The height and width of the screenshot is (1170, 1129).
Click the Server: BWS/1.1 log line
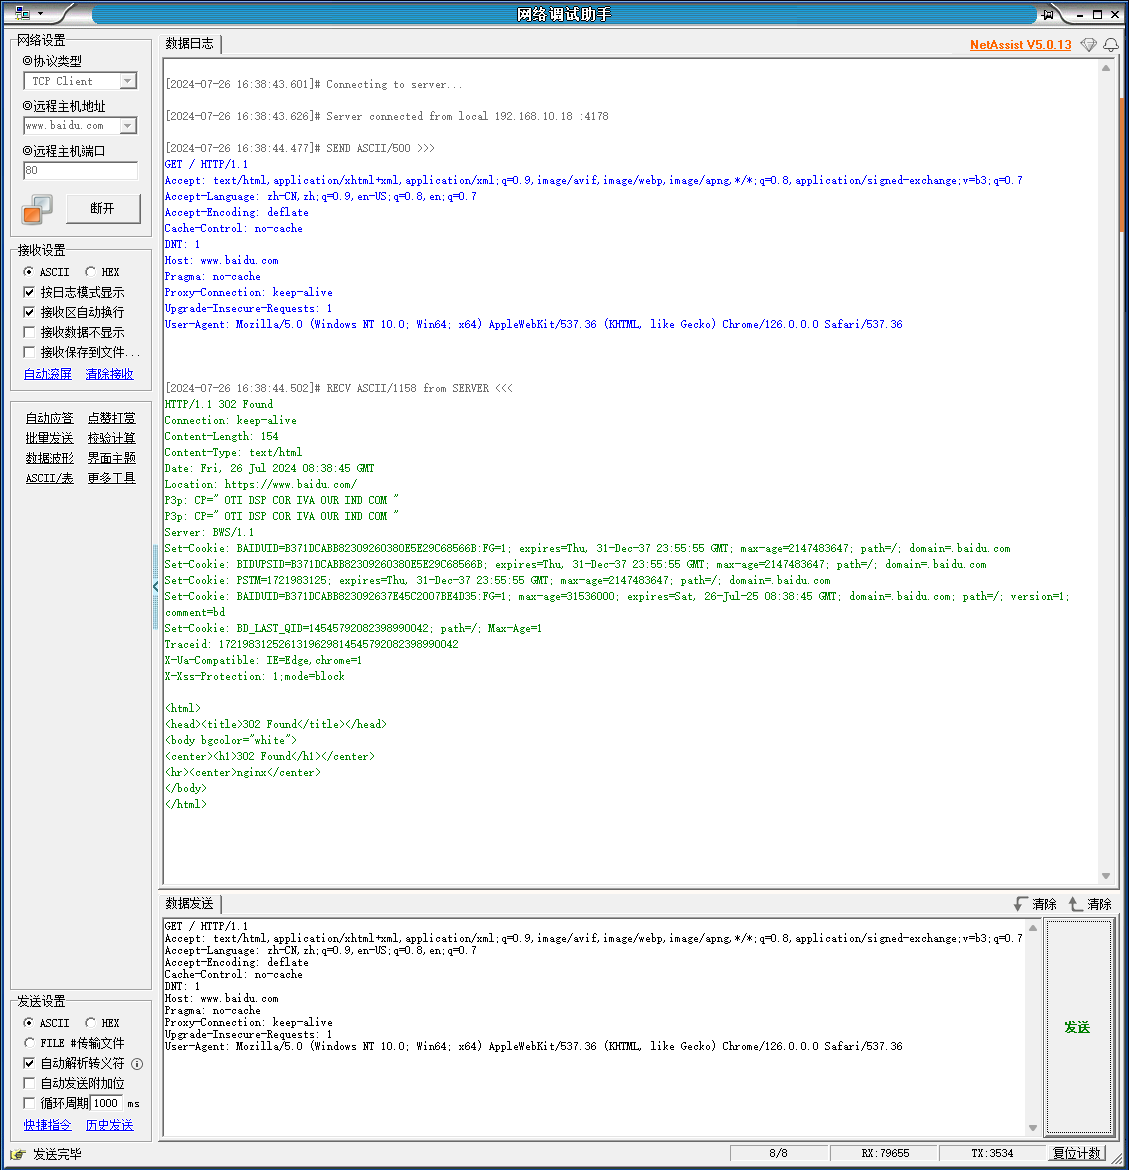pos(209,533)
